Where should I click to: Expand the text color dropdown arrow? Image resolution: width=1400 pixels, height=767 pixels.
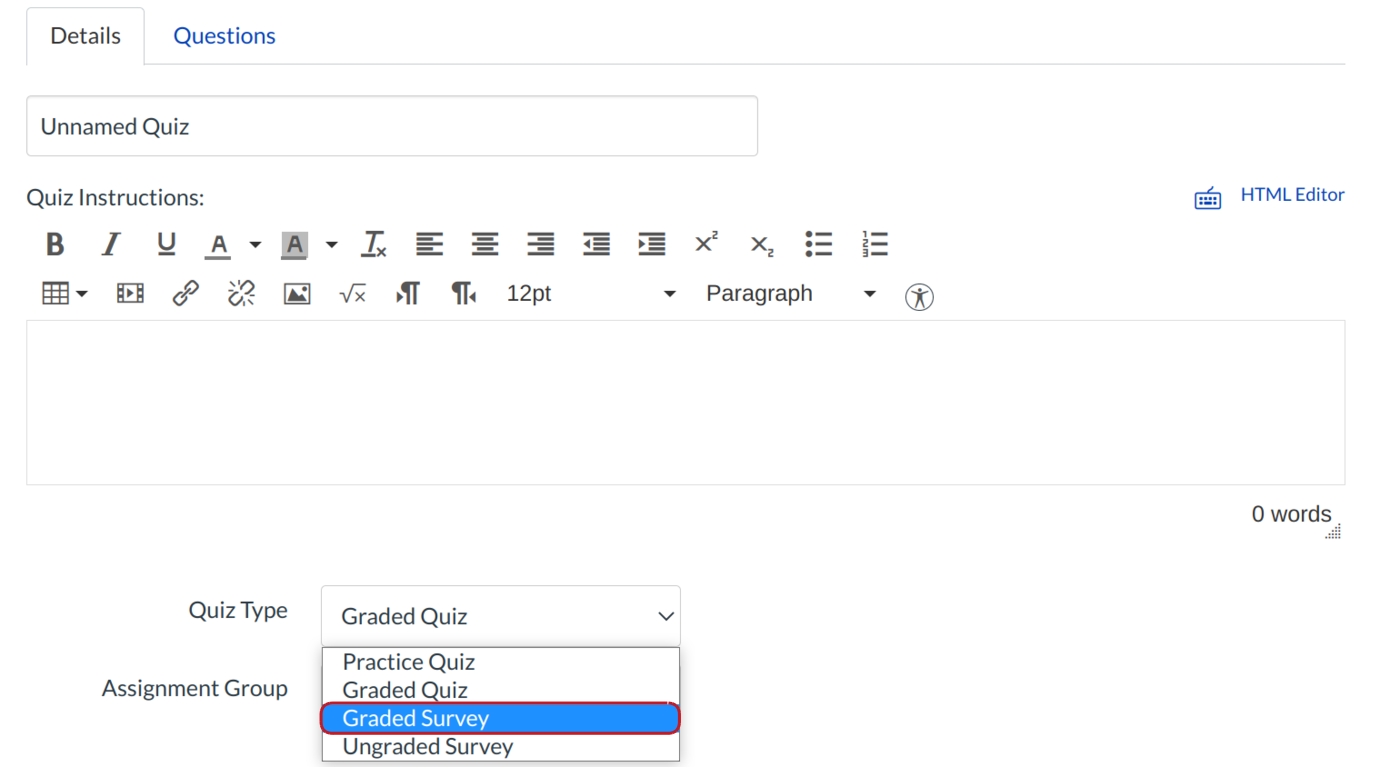[255, 245]
